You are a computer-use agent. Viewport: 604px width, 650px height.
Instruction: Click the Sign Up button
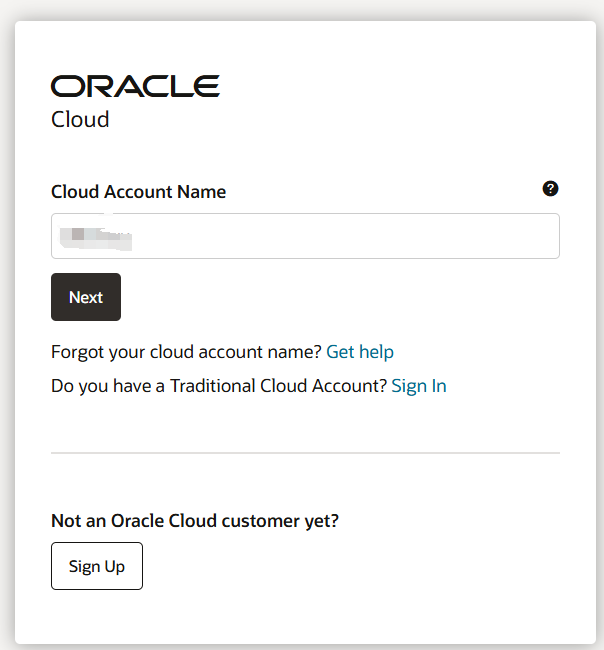(x=97, y=566)
